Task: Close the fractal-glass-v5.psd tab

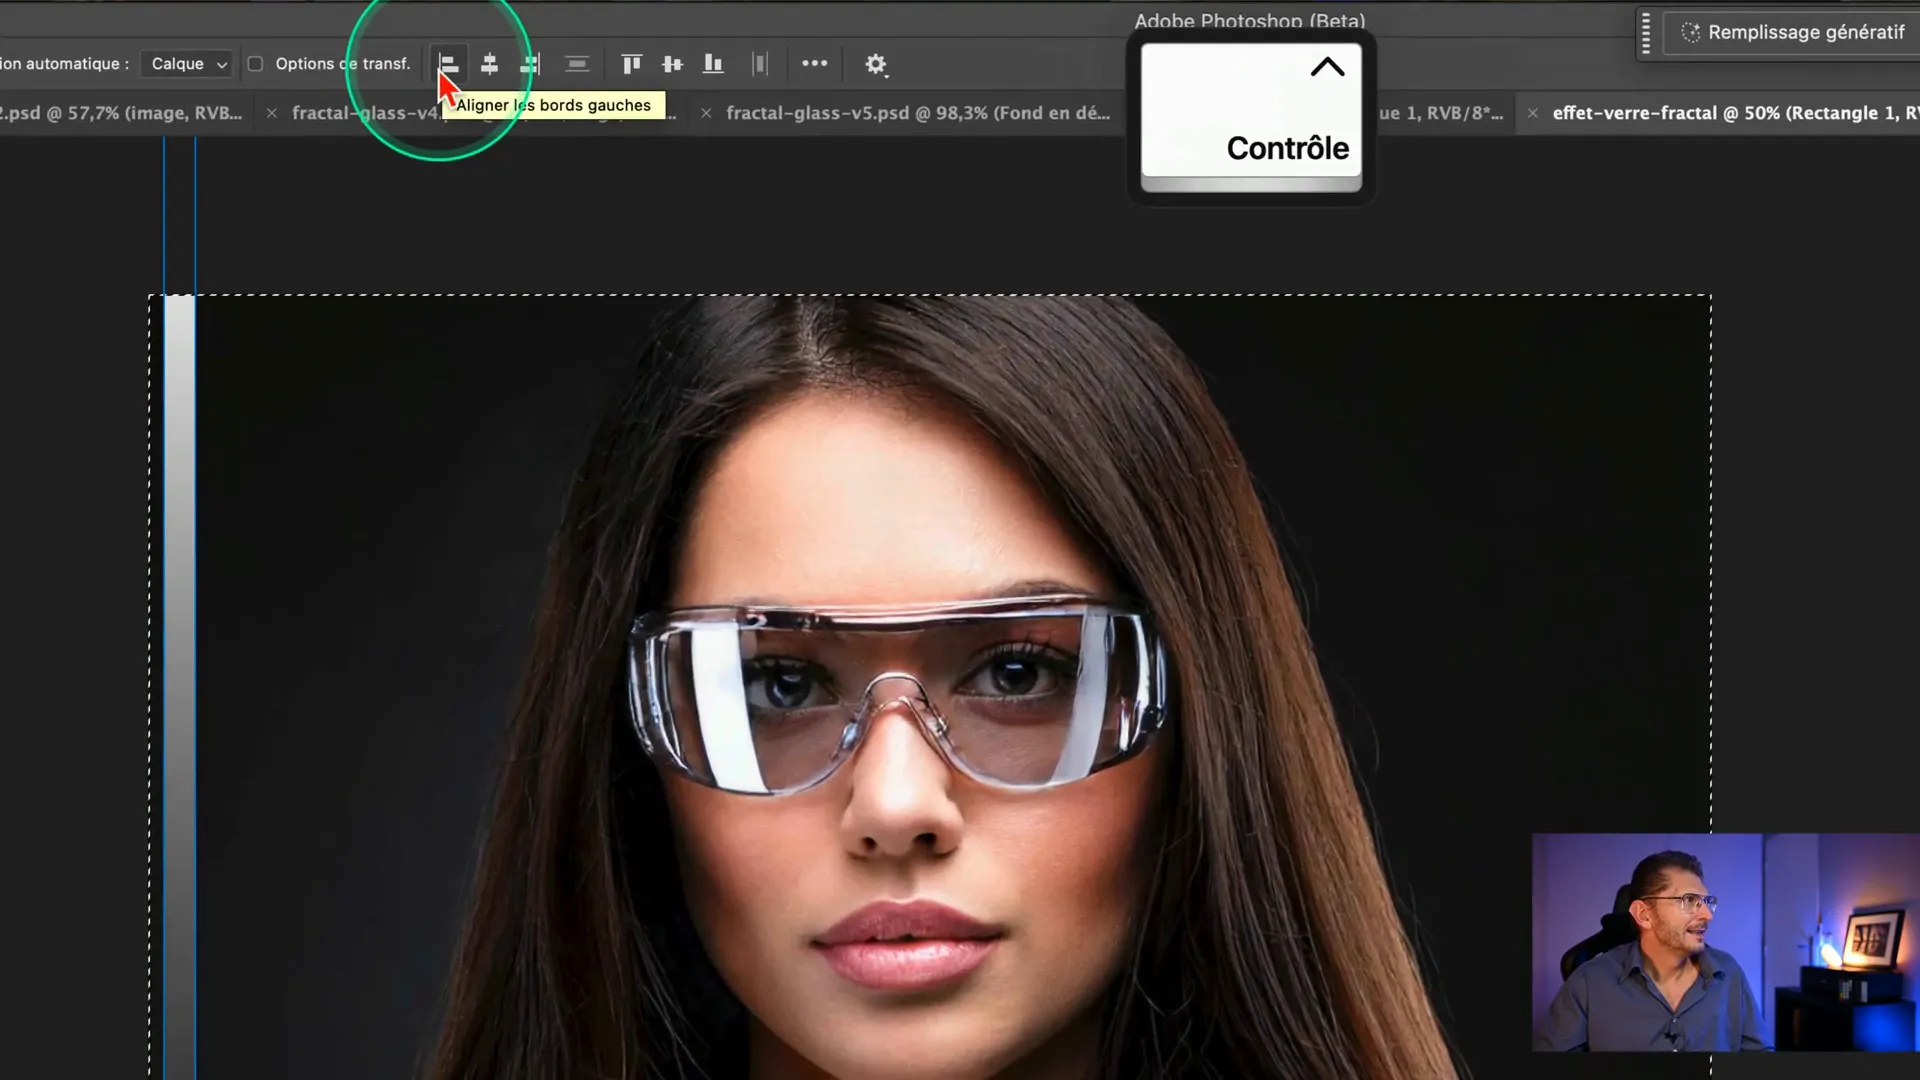Action: (706, 114)
